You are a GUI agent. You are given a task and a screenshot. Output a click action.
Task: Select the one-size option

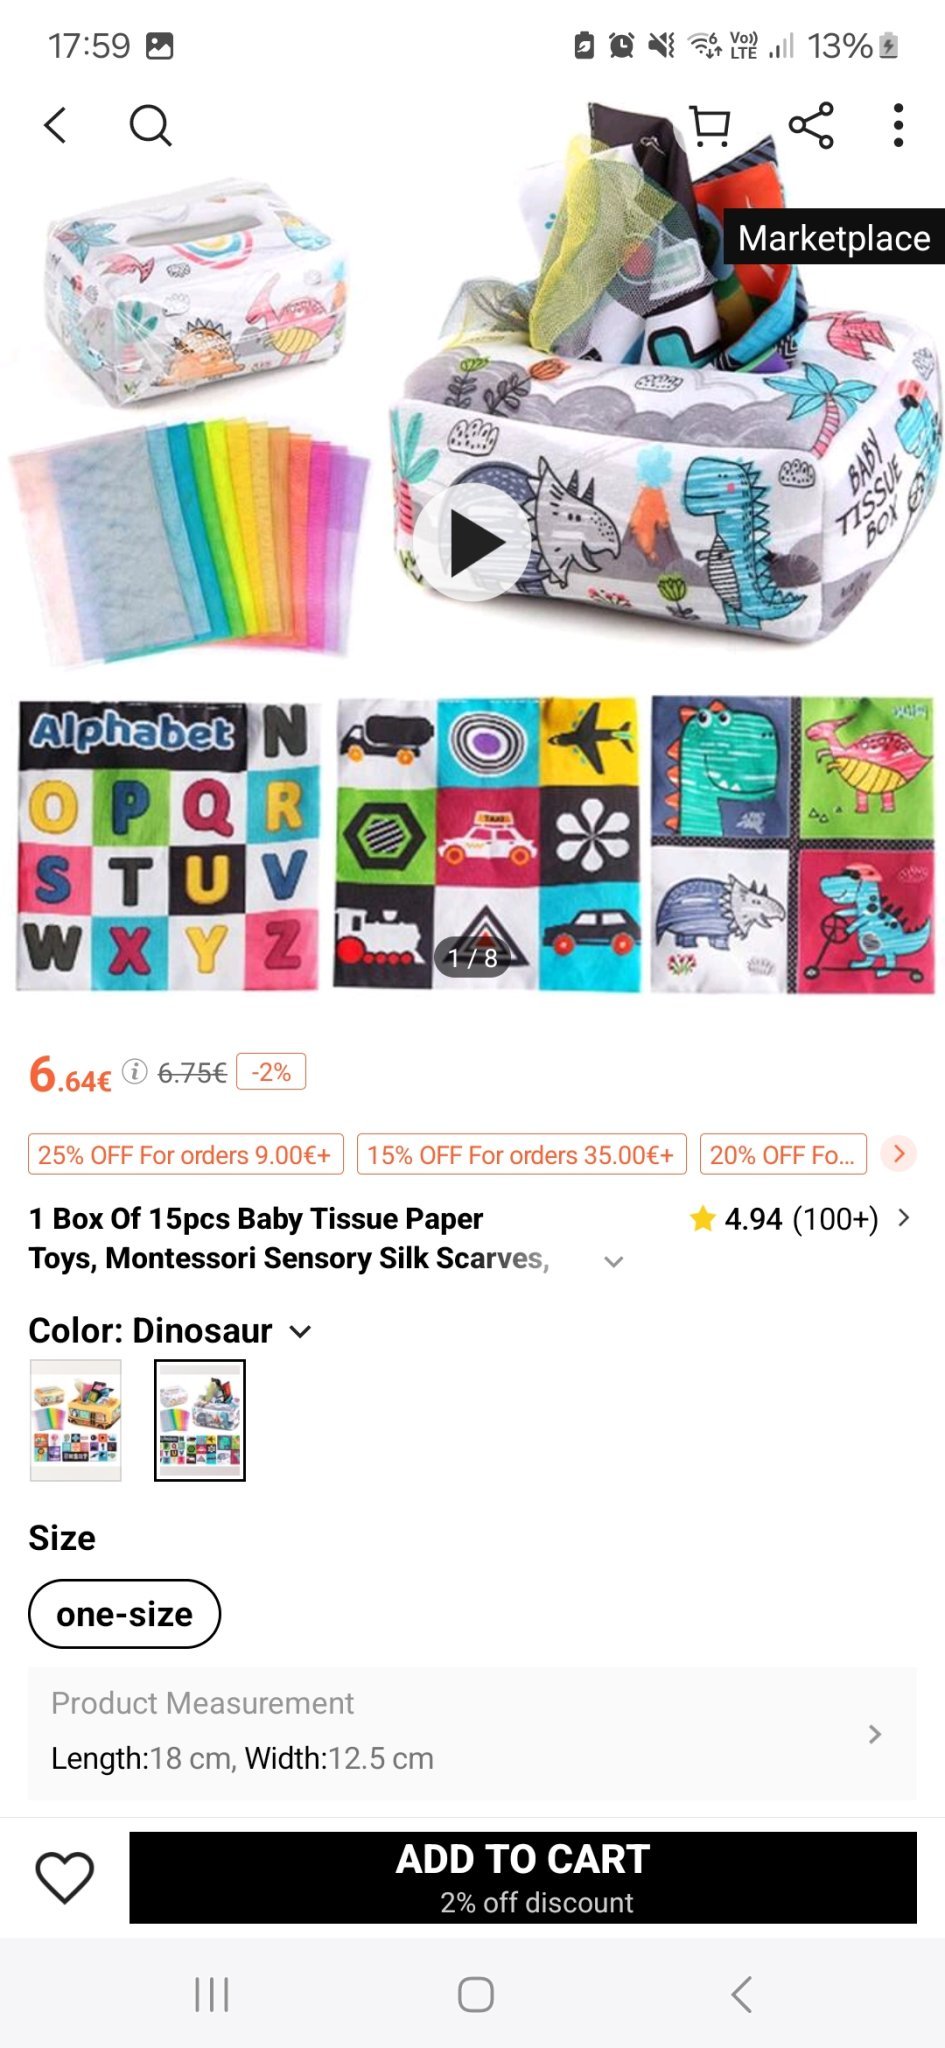(124, 1614)
